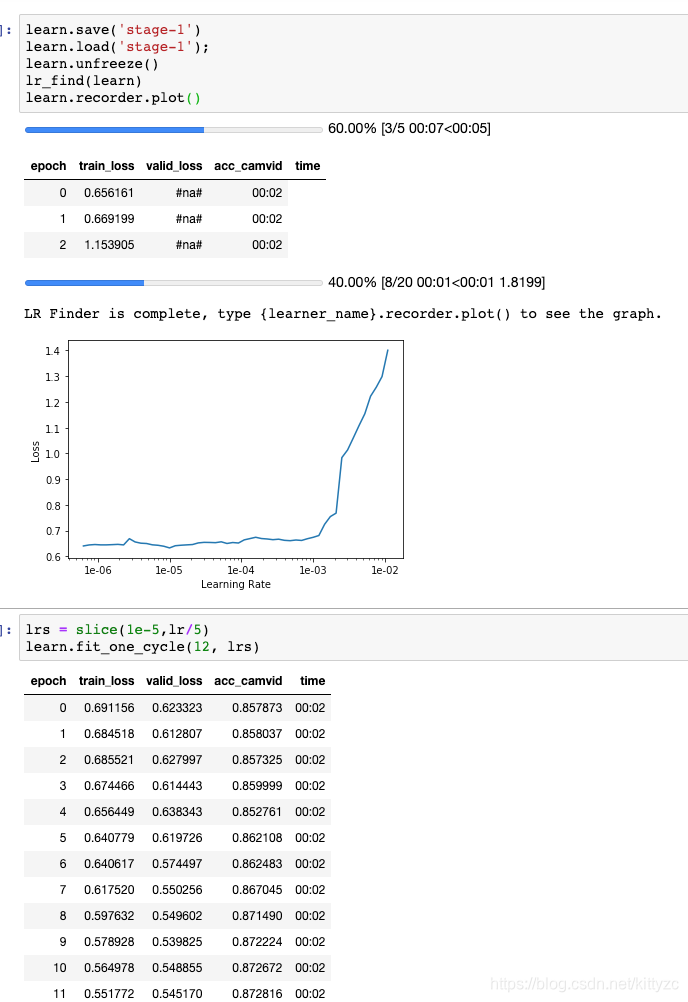Click acc_camvid value 0.872672

click(257, 967)
